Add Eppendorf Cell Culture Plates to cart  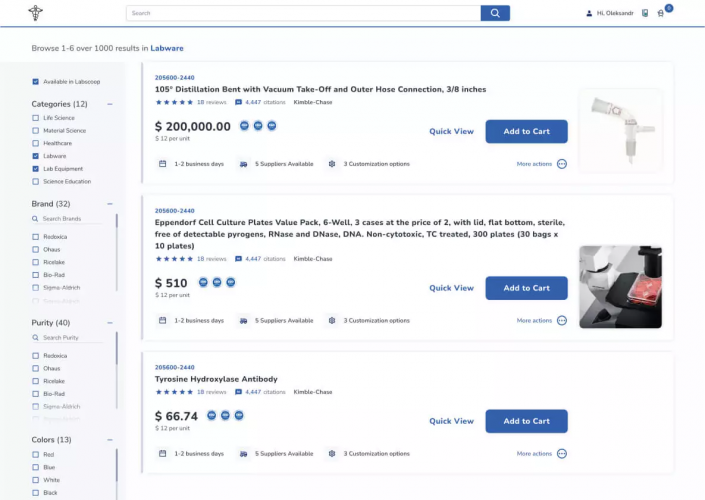pyautogui.click(x=527, y=288)
